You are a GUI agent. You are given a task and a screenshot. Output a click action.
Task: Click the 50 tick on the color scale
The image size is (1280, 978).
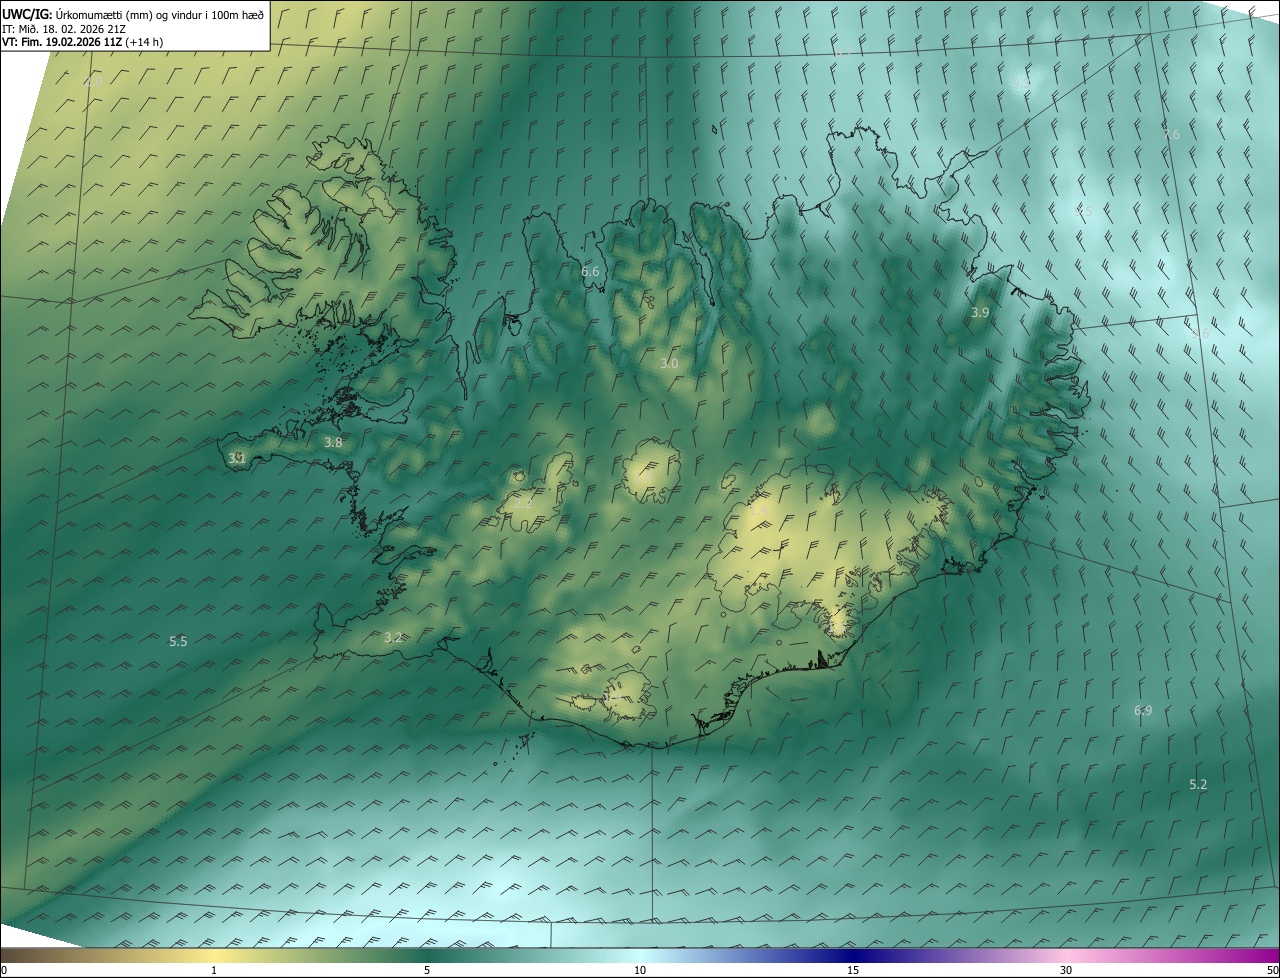(x=1272, y=970)
